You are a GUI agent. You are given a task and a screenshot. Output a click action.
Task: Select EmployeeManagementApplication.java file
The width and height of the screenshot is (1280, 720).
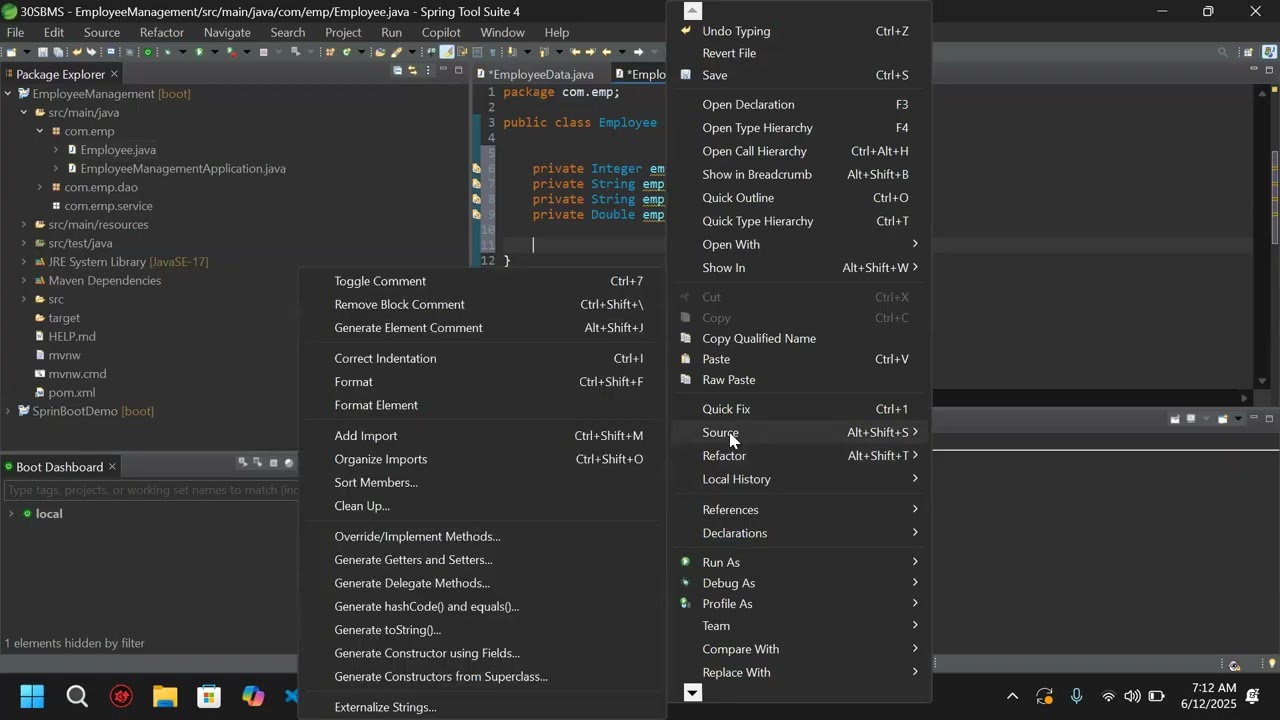point(183,169)
